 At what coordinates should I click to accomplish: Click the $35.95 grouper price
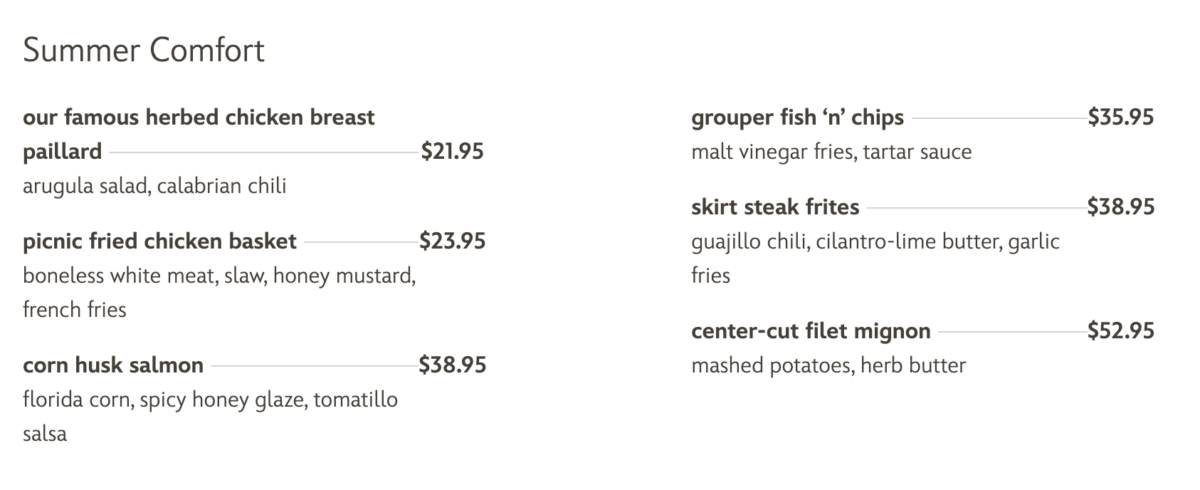[x=1121, y=118]
